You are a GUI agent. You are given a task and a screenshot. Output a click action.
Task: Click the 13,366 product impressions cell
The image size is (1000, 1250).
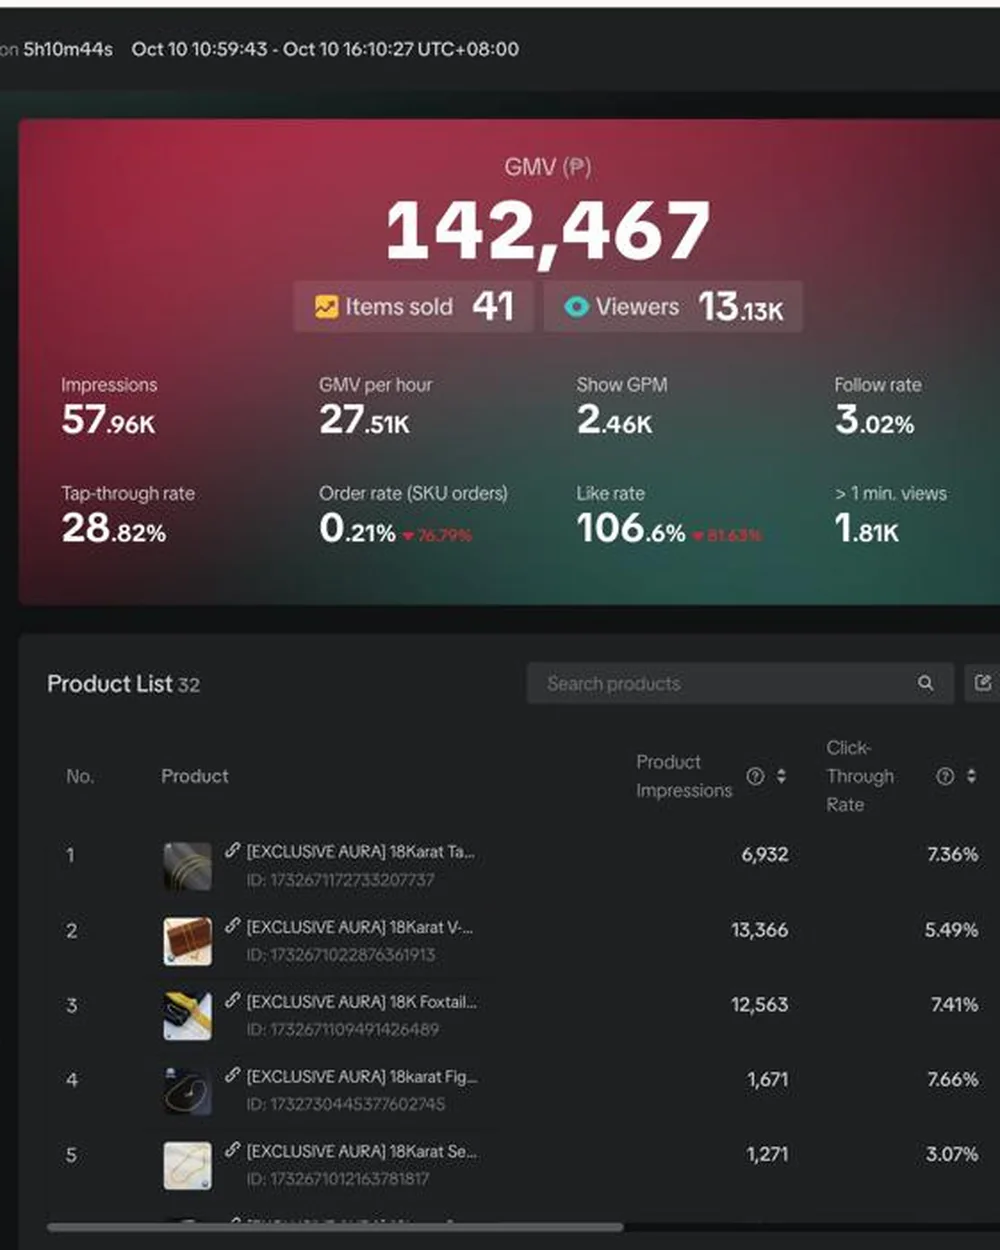click(760, 930)
